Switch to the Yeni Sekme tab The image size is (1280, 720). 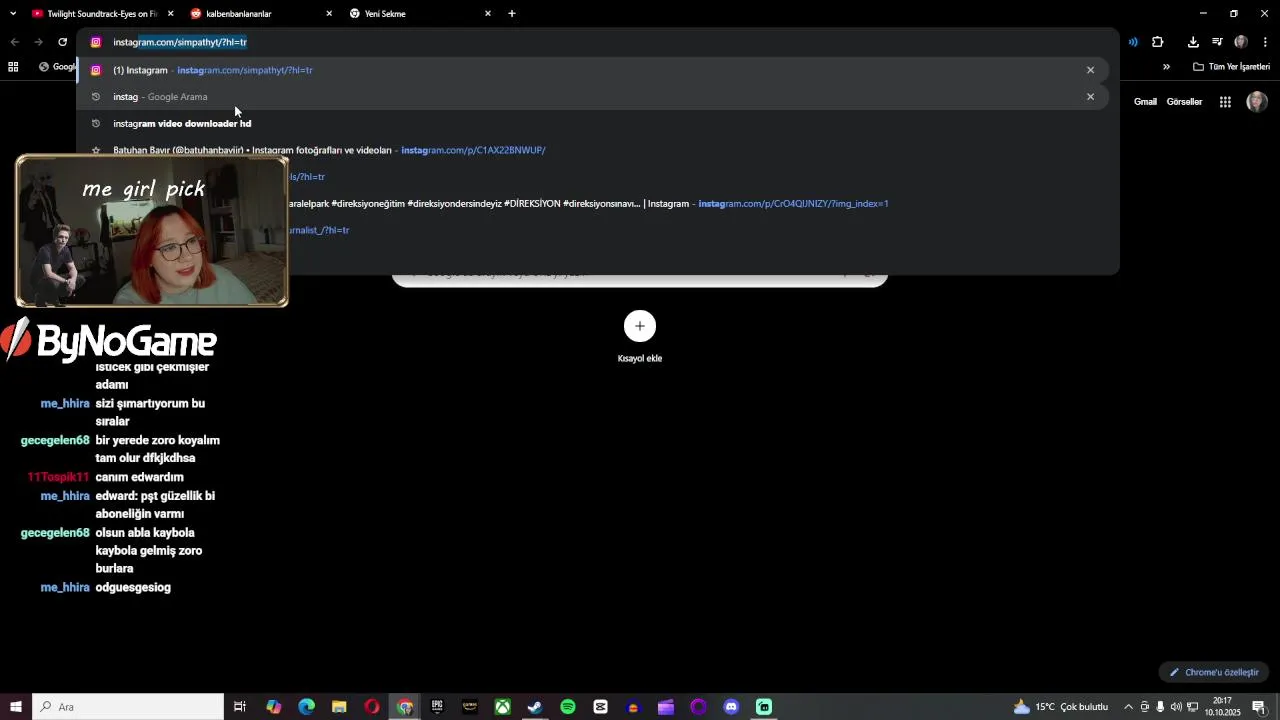pos(420,14)
